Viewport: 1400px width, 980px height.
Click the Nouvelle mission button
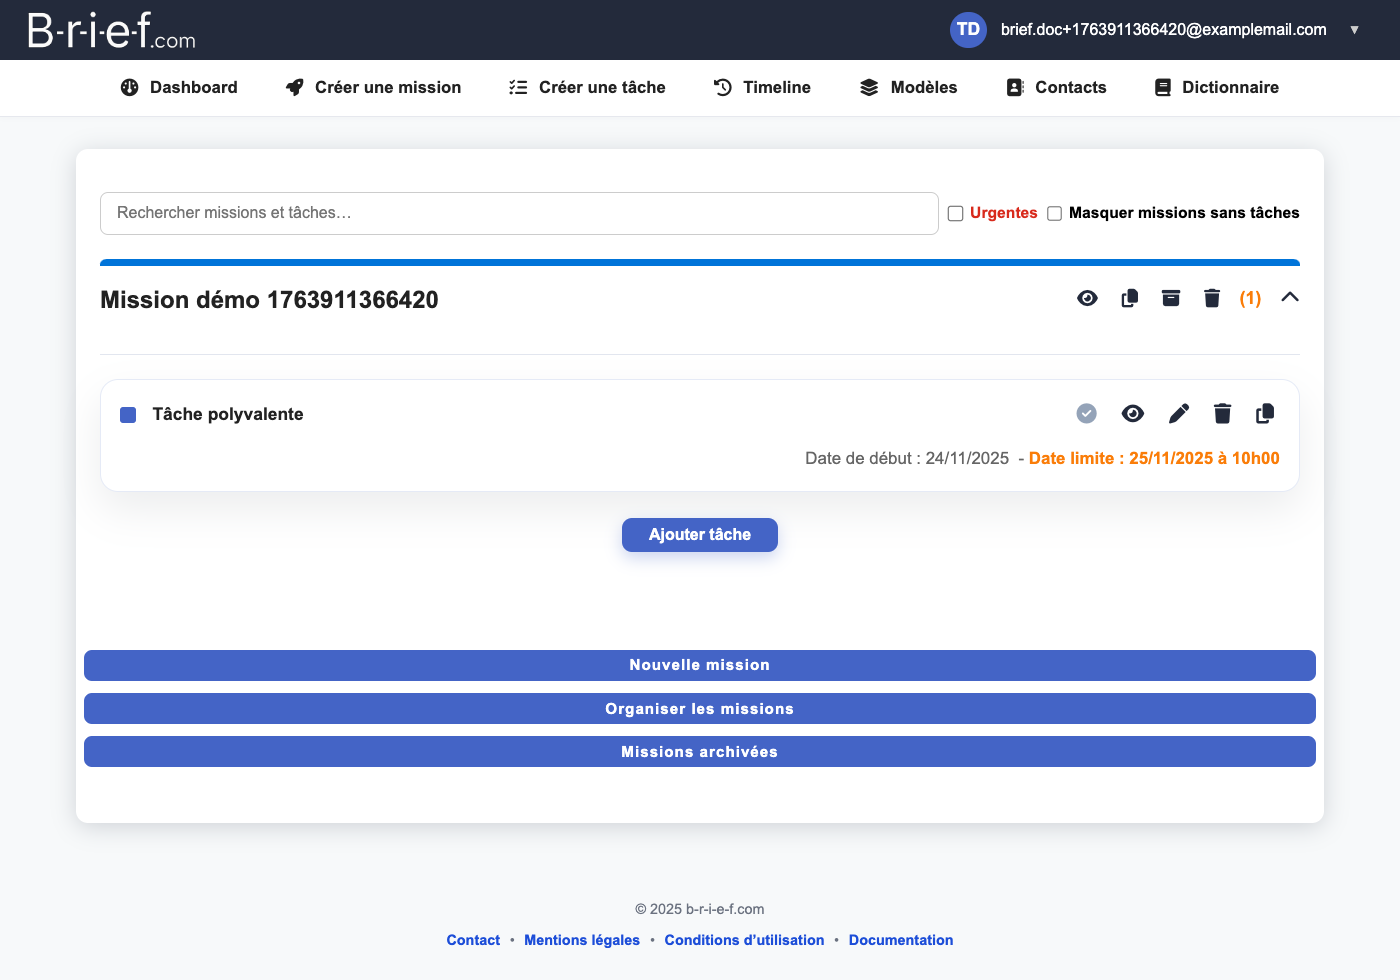click(x=700, y=665)
